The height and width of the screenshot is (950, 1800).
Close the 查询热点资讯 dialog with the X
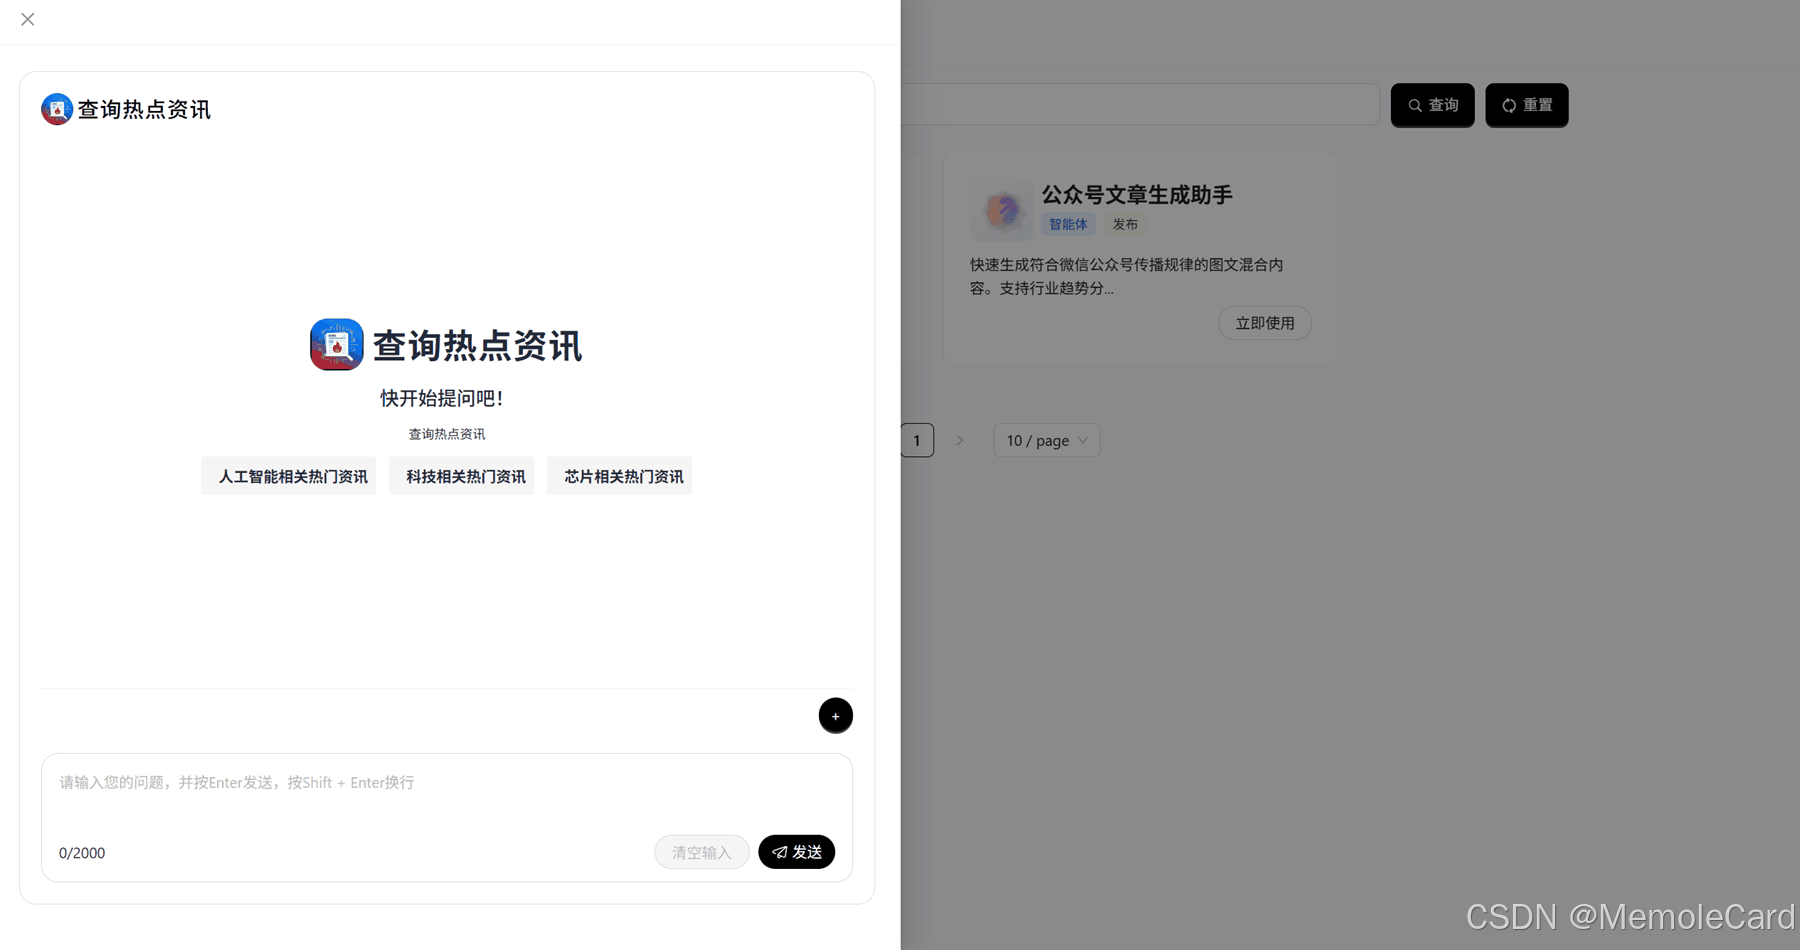tap(28, 19)
